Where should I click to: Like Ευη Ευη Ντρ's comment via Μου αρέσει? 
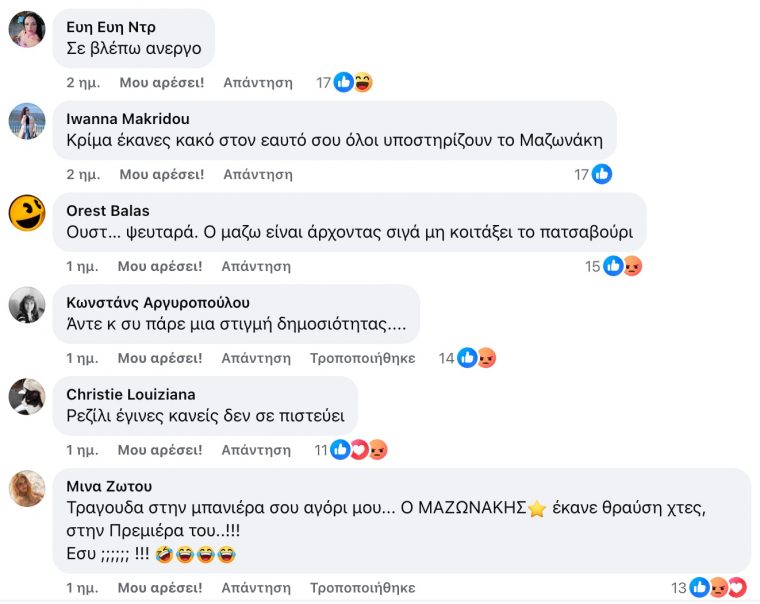(x=162, y=83)
